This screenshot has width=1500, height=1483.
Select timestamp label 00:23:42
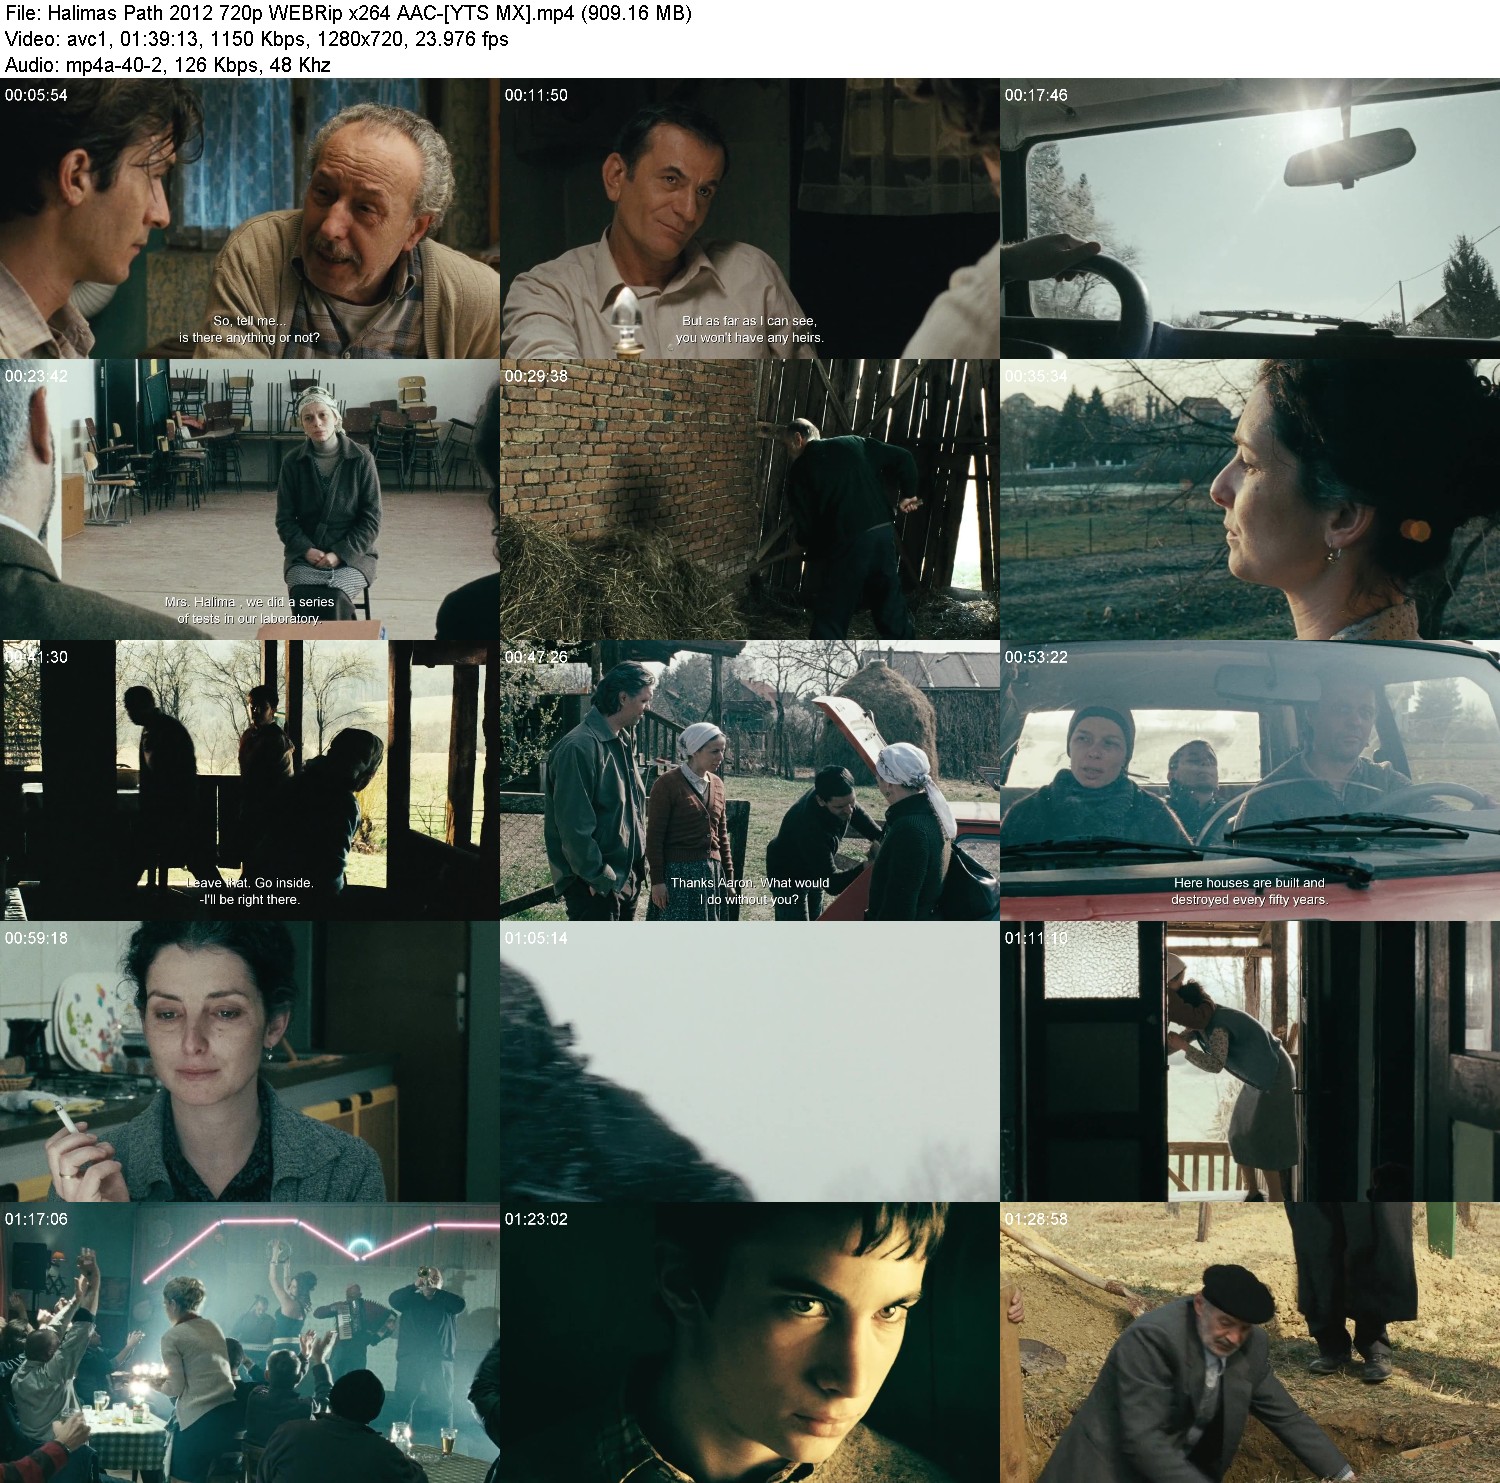point(36,376)
